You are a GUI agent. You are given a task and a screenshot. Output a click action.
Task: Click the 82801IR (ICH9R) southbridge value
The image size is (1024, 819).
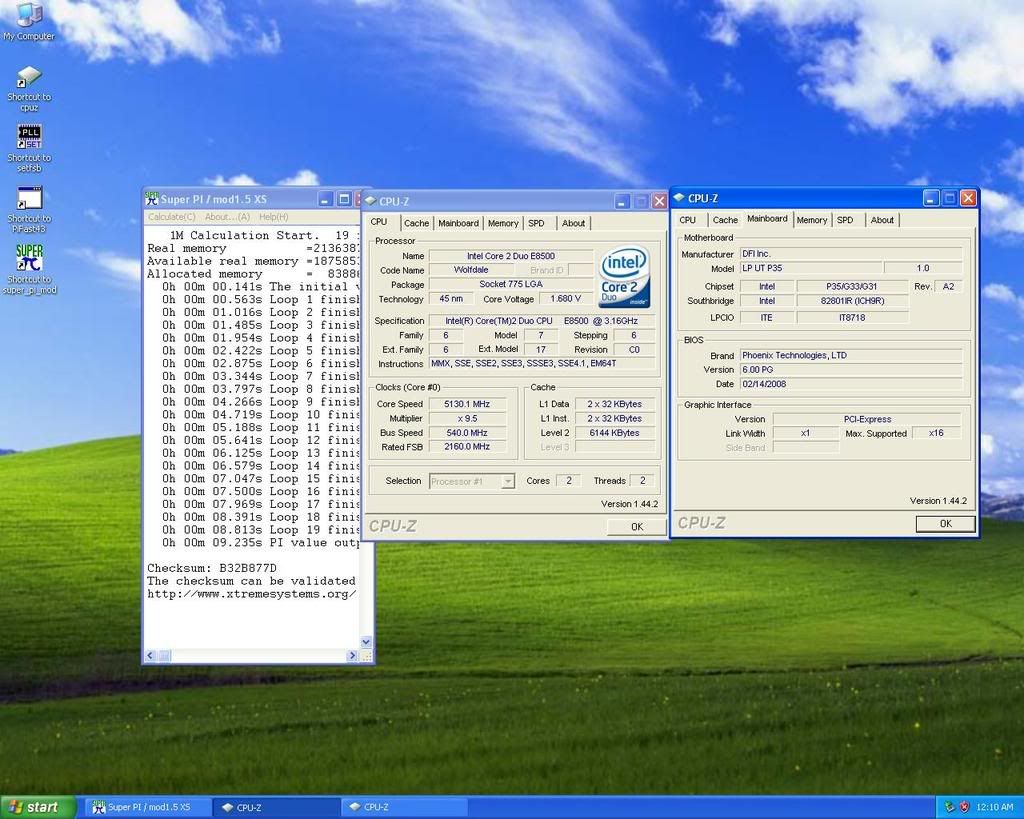tap(852, 301)
